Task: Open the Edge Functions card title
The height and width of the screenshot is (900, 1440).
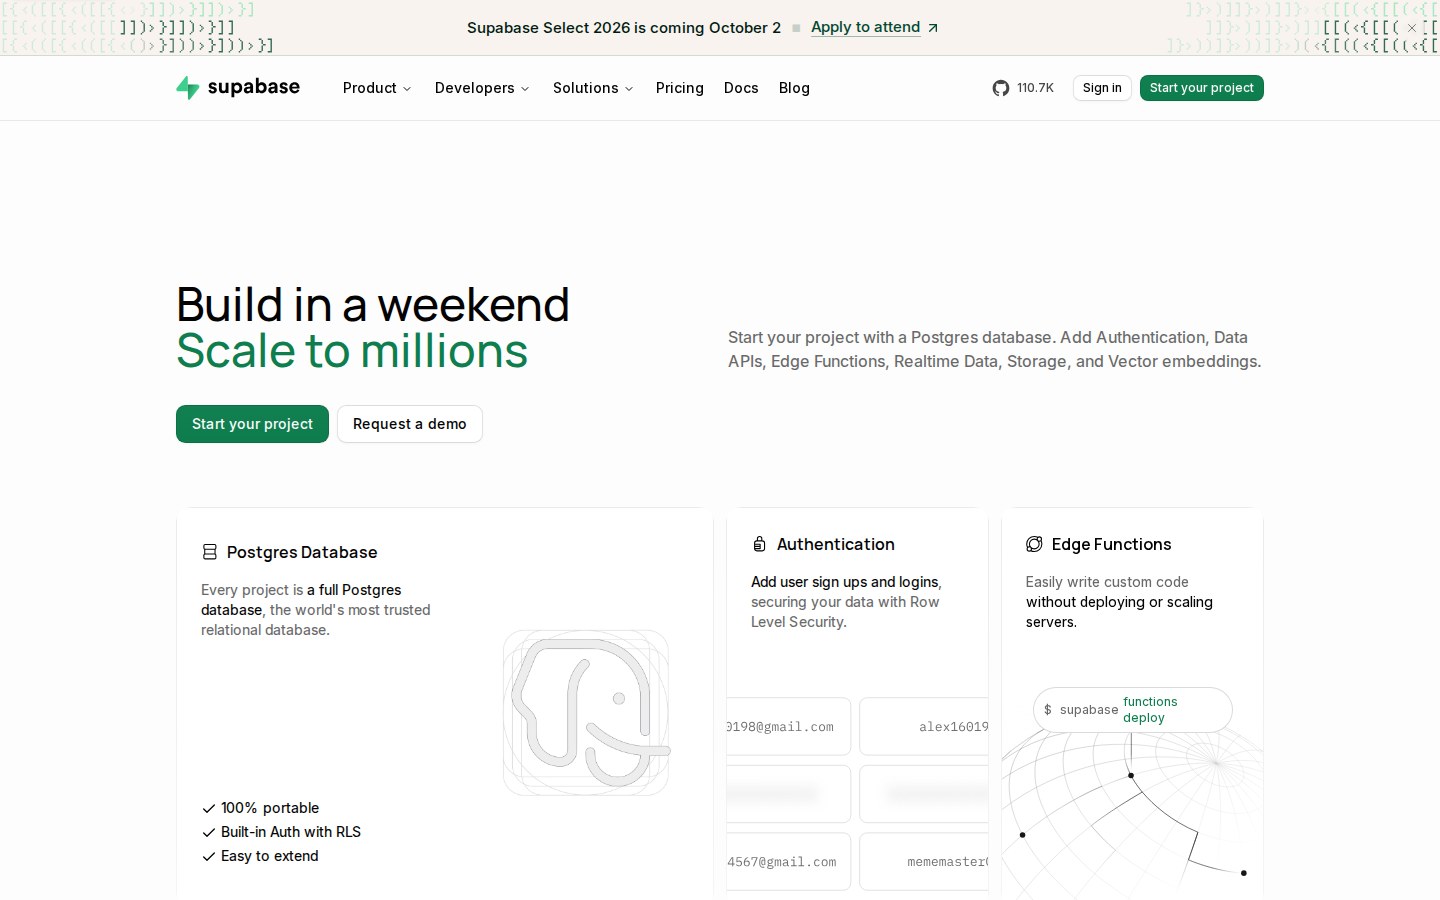Action: (x=1111, y=544)
